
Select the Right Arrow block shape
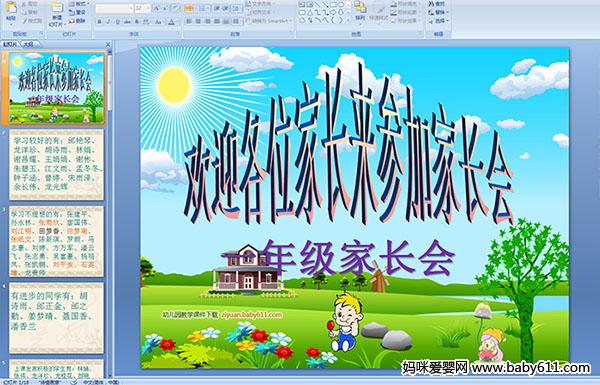[333, 13]
